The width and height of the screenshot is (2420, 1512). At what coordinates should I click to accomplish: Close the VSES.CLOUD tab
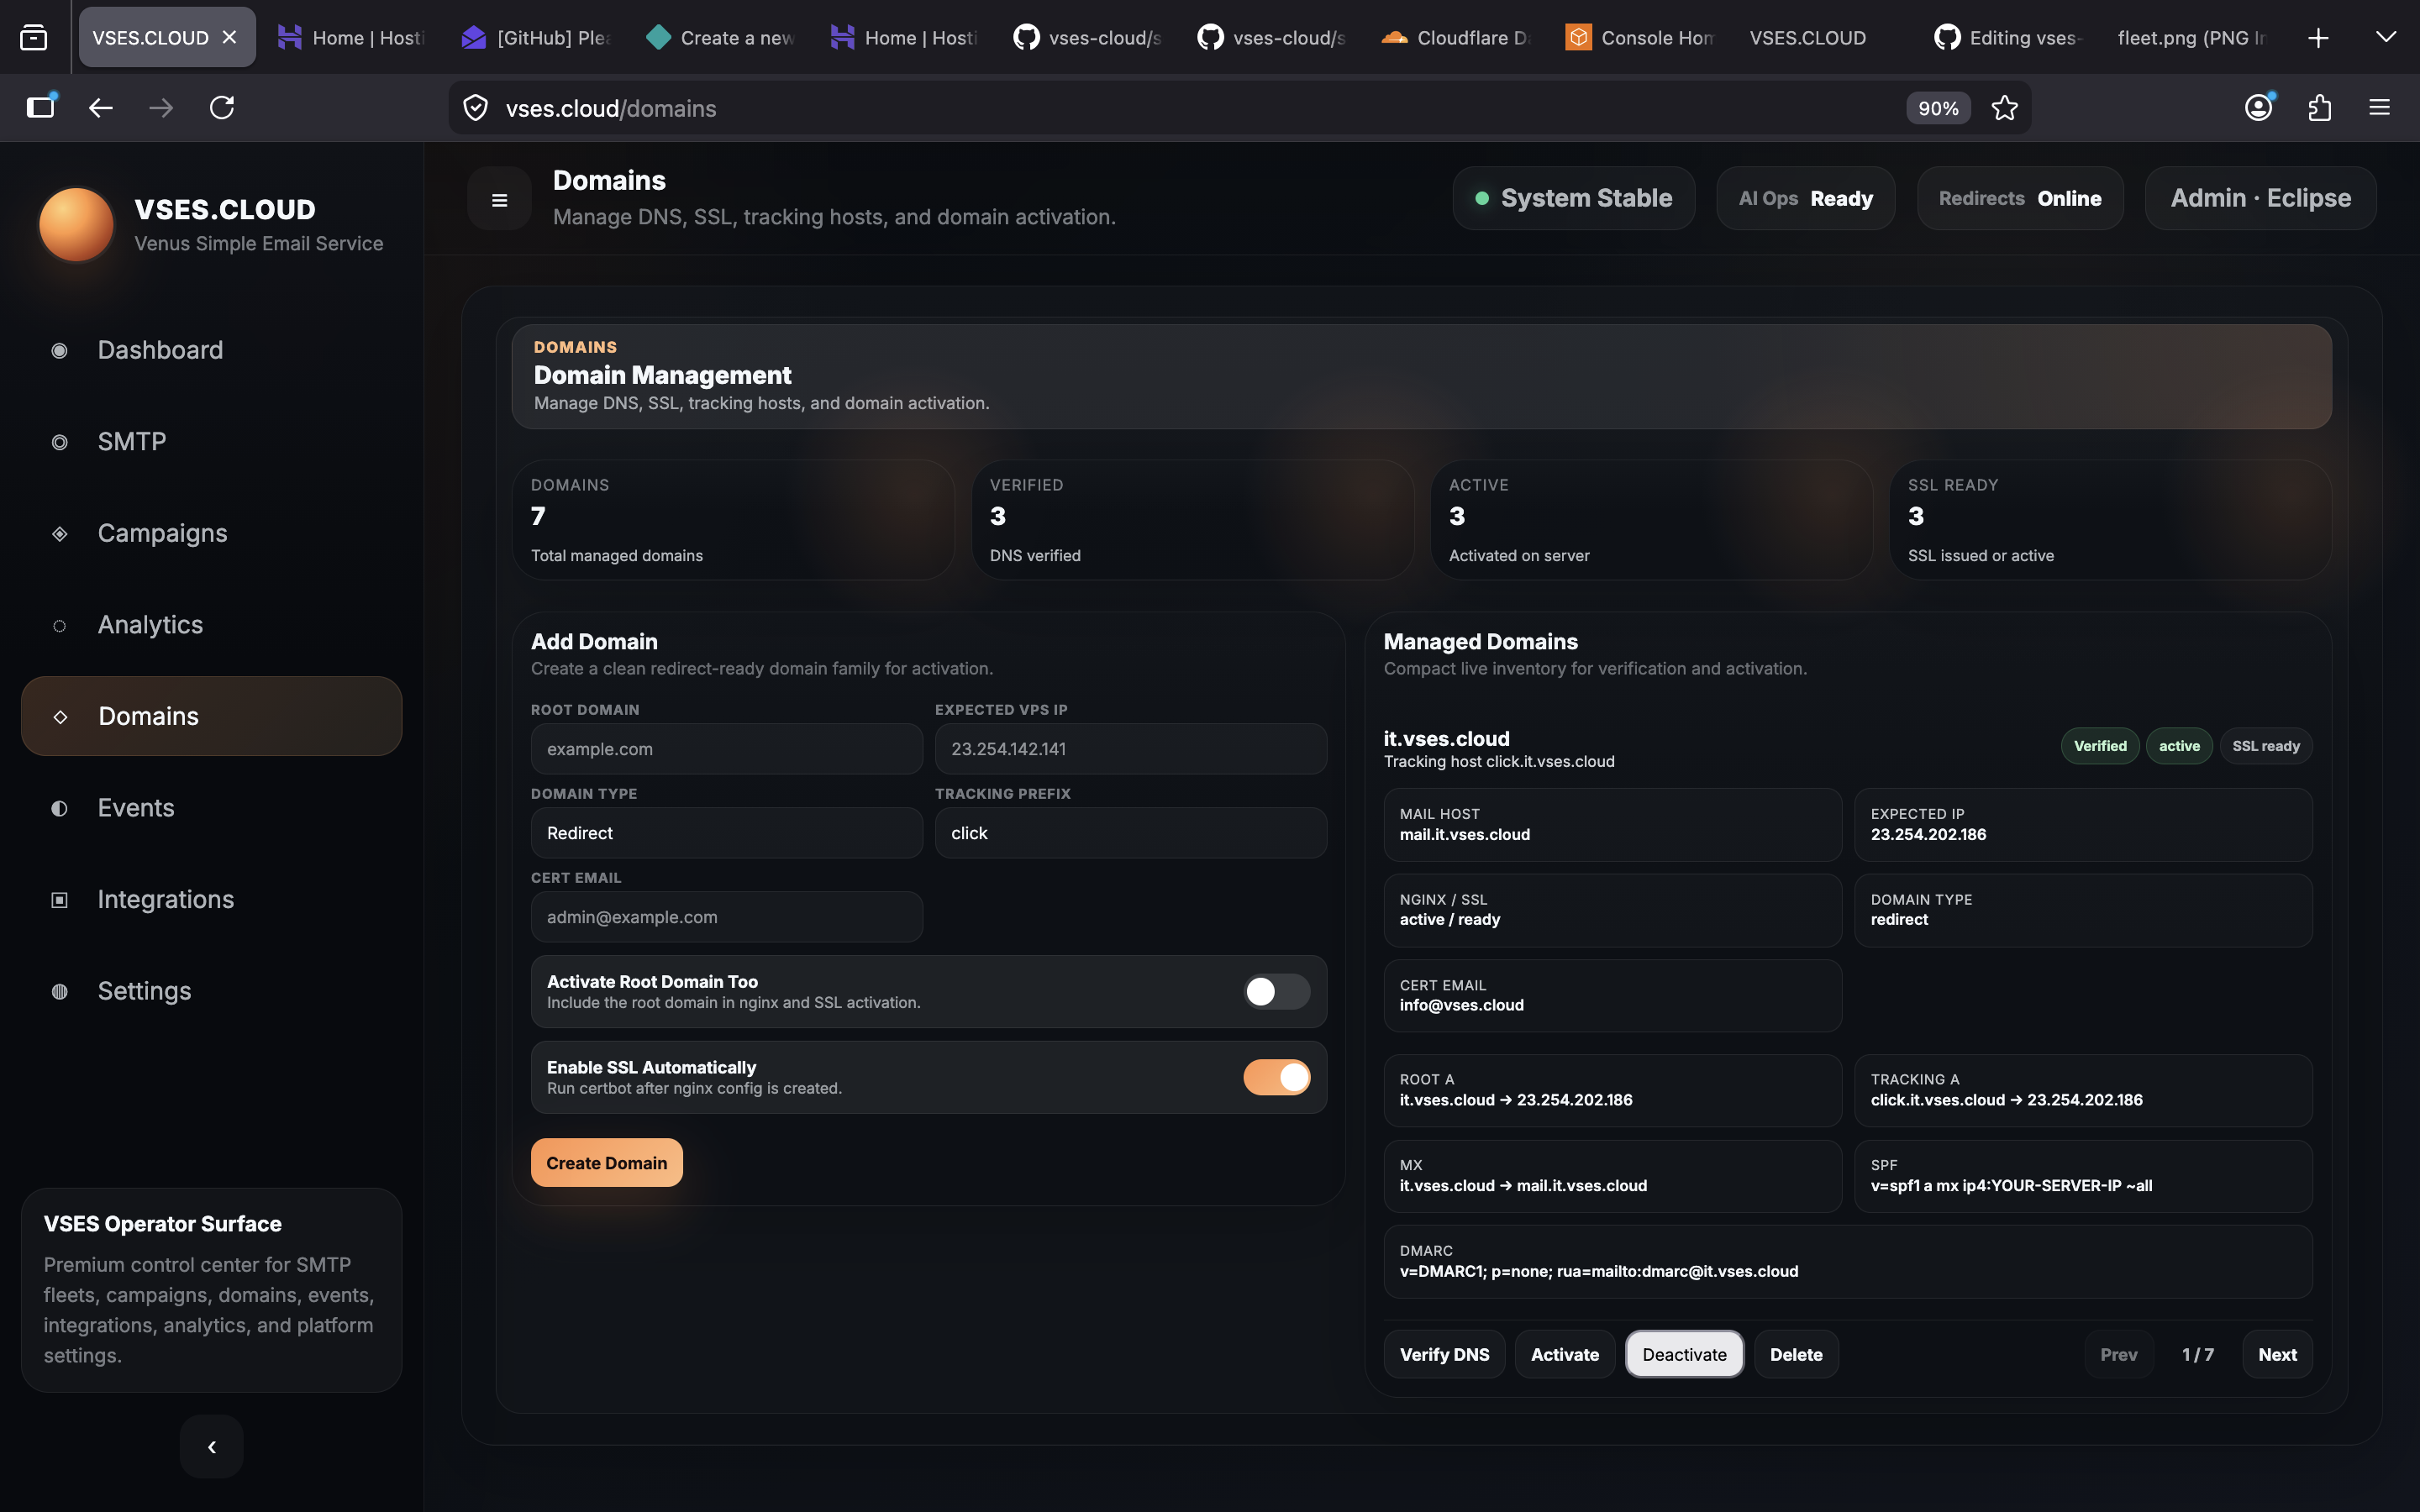click(230, 37)
